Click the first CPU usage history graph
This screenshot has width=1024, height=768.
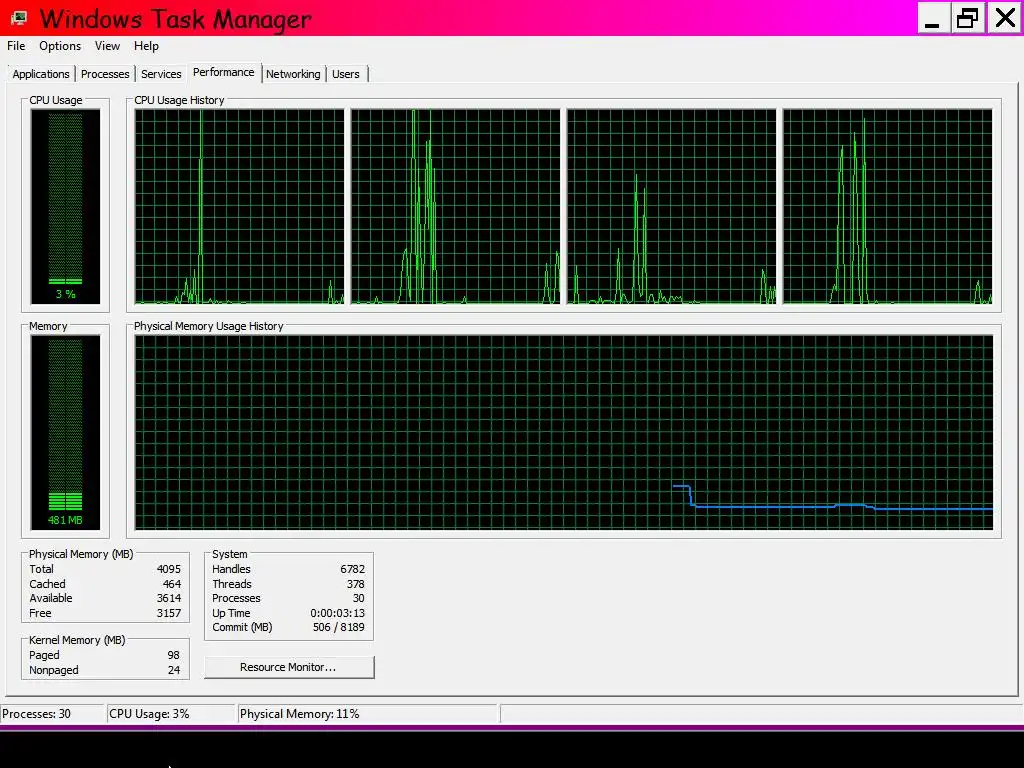tap(239, 206)
